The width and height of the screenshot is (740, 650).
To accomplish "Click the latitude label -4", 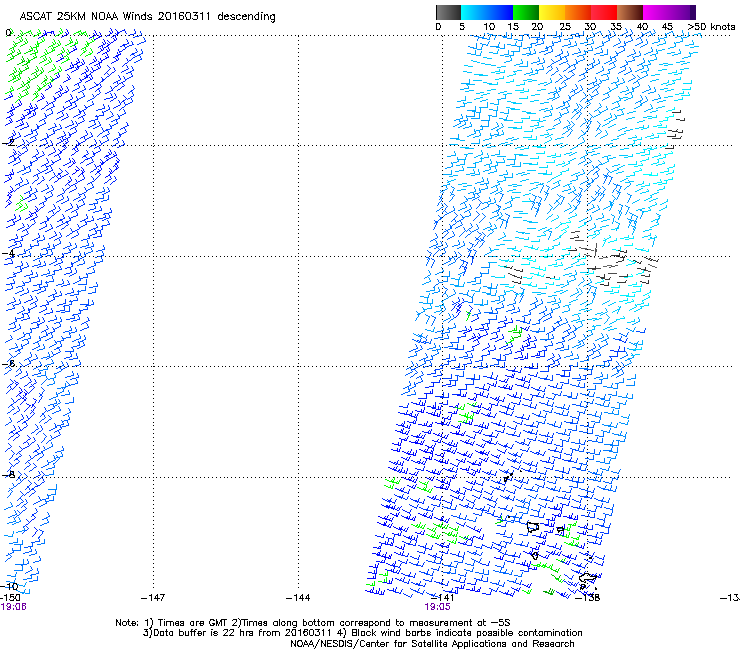I will (x=8, y=253).
